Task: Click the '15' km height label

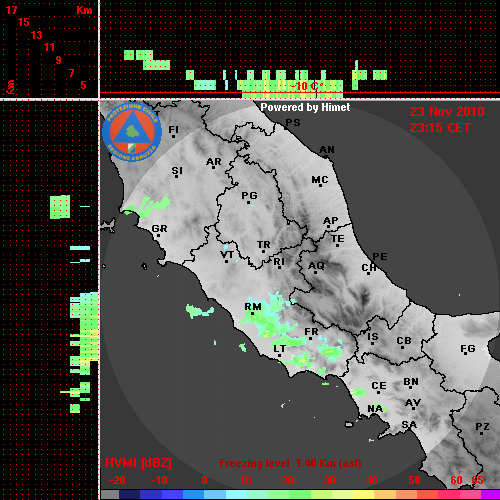Action: pyautogui.click(x=24, y=22)
